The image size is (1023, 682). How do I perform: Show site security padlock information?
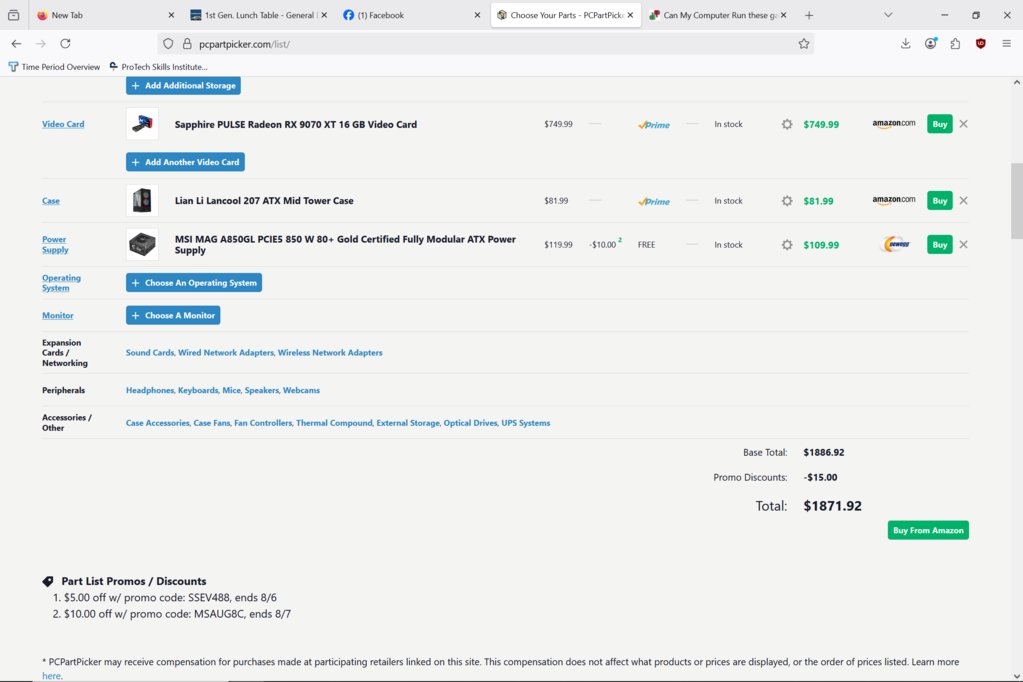[x=187, y=44]
